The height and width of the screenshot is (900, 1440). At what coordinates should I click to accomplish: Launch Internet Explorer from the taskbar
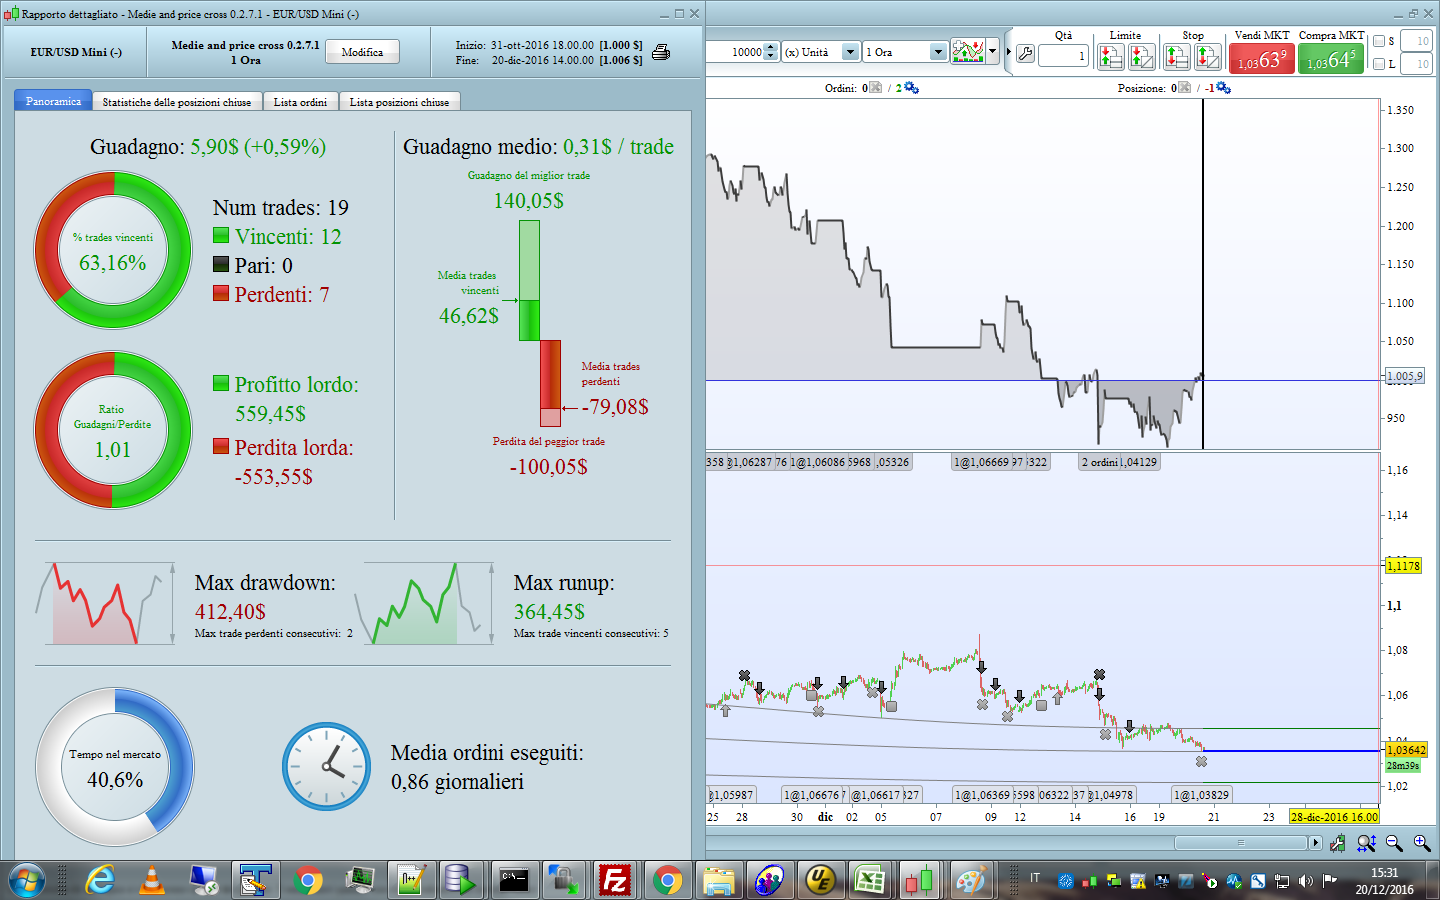point(100,881)
